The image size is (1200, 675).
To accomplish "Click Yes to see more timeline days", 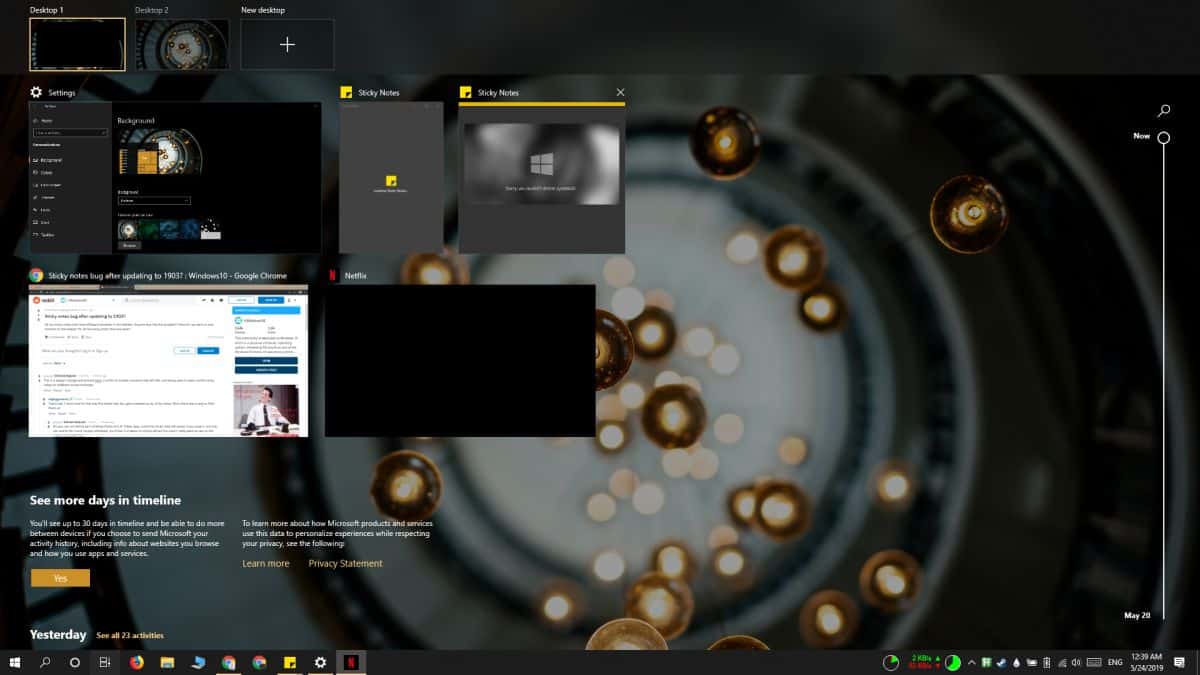I will tap(60, 578).
